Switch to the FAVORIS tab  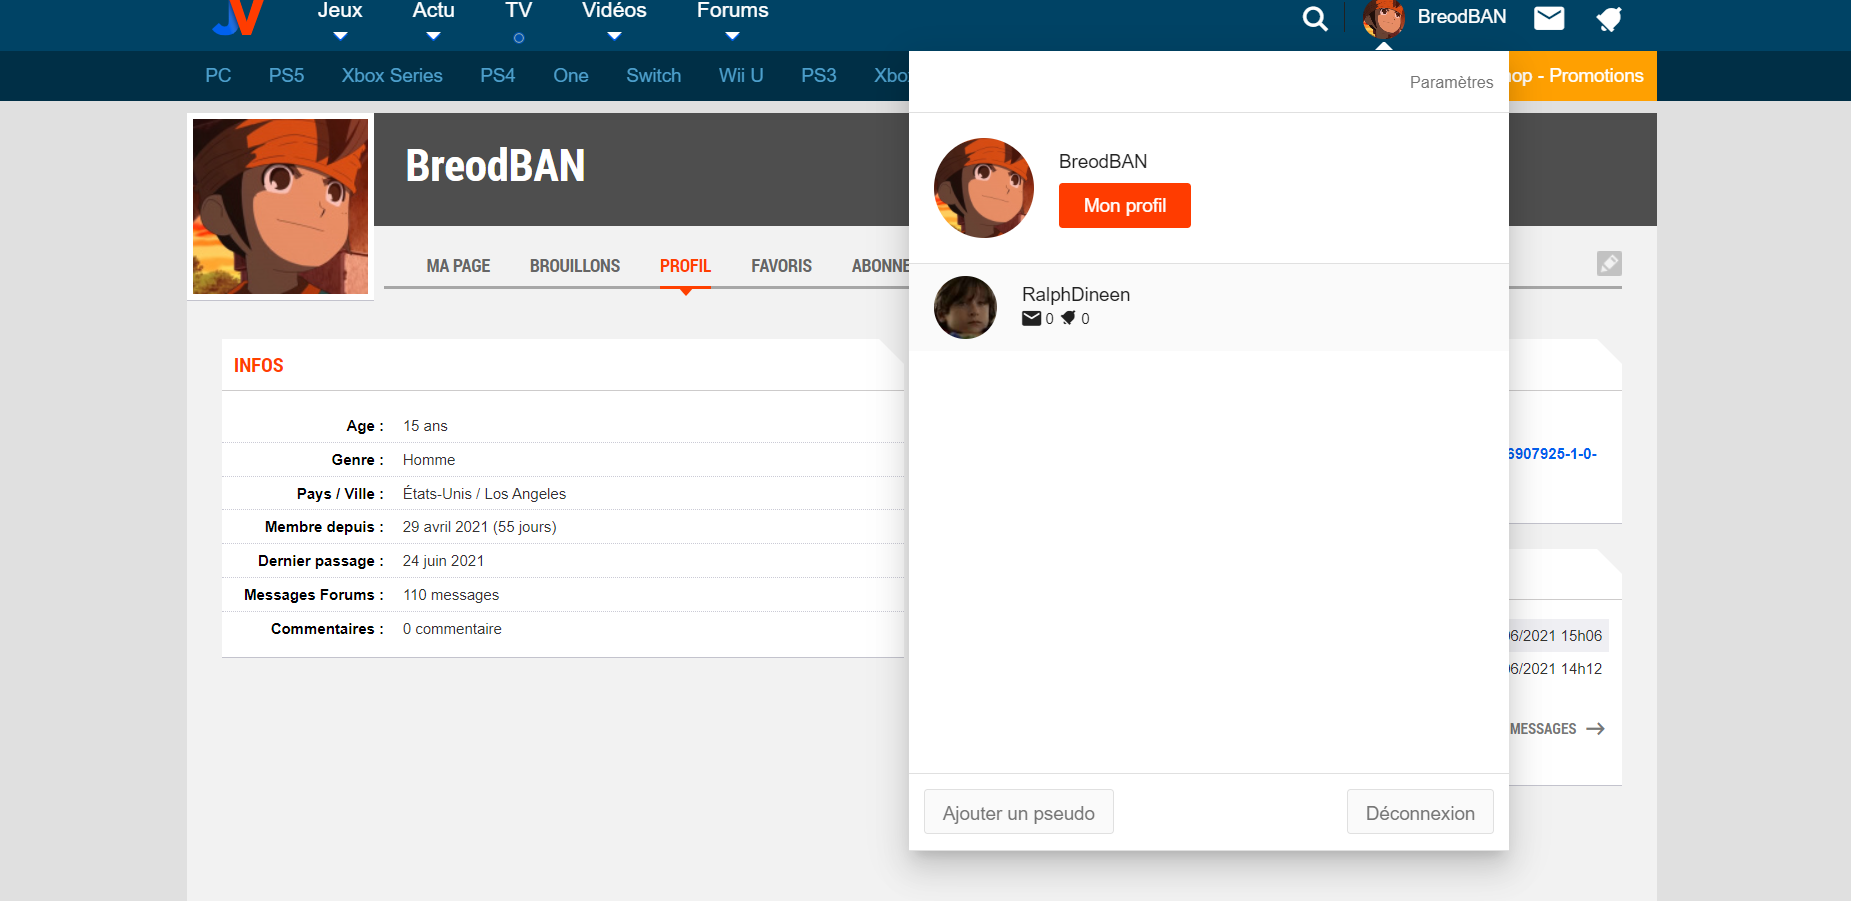point(782,266)
